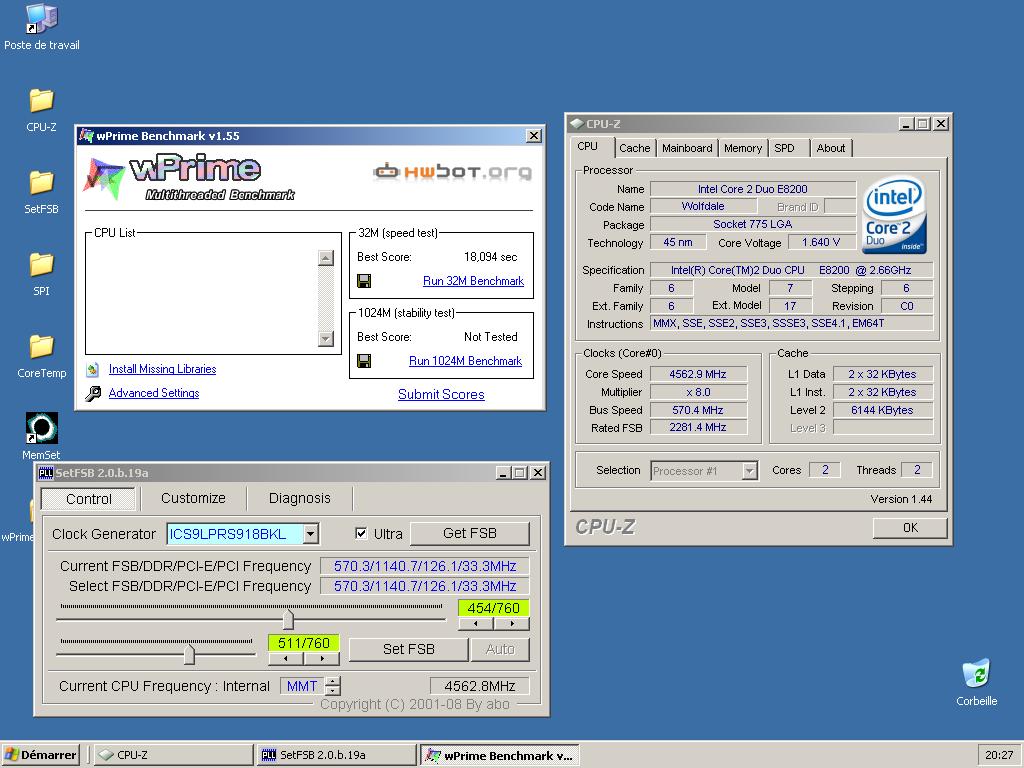This screenshot has height=768, width=1024.
Task: Close the wPrime Benchmark window
Action: point(534,135)
